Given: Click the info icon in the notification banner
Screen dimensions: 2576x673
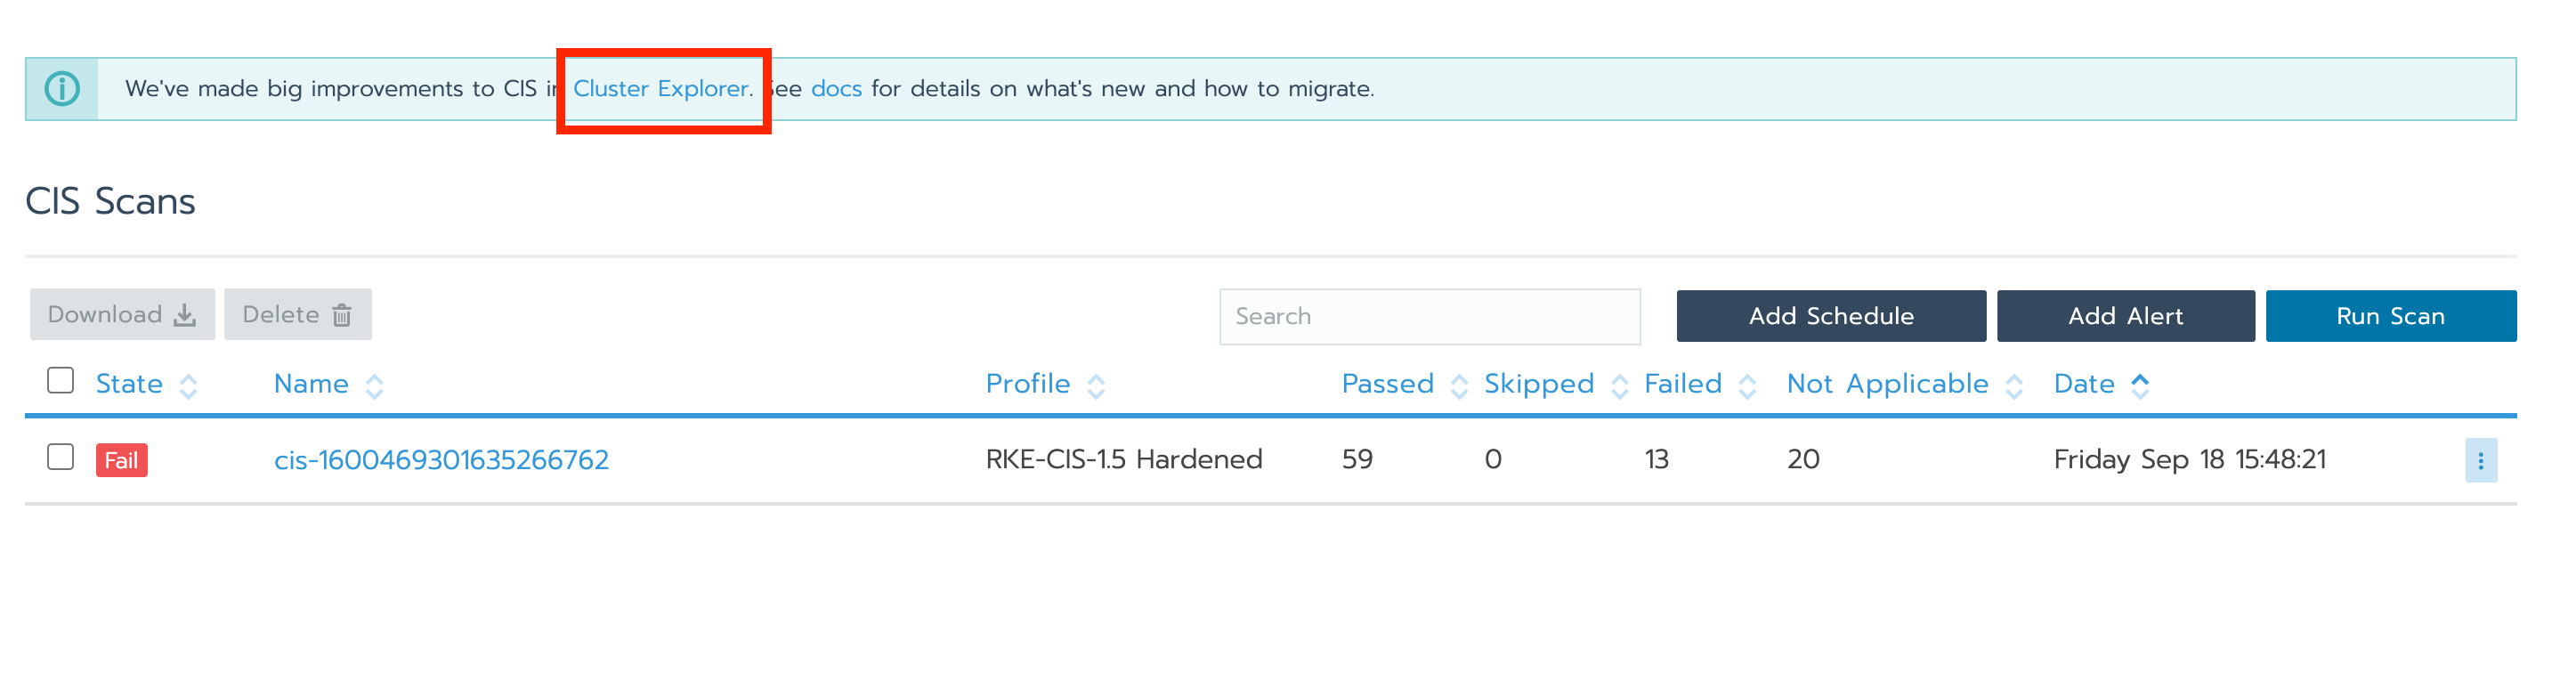Looking at the screenshot, I should (x=62, y=88).
